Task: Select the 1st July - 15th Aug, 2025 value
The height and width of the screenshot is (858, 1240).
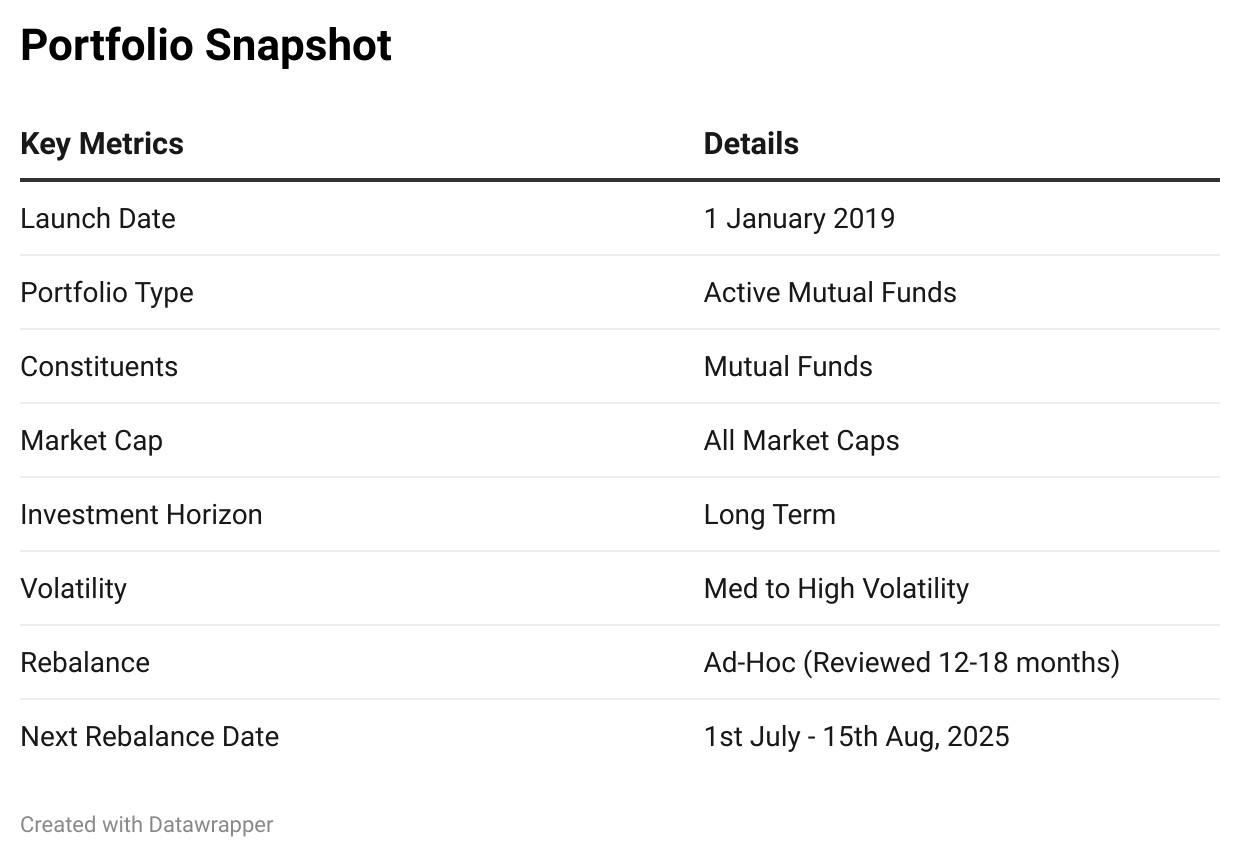Action: click(857, 736)
